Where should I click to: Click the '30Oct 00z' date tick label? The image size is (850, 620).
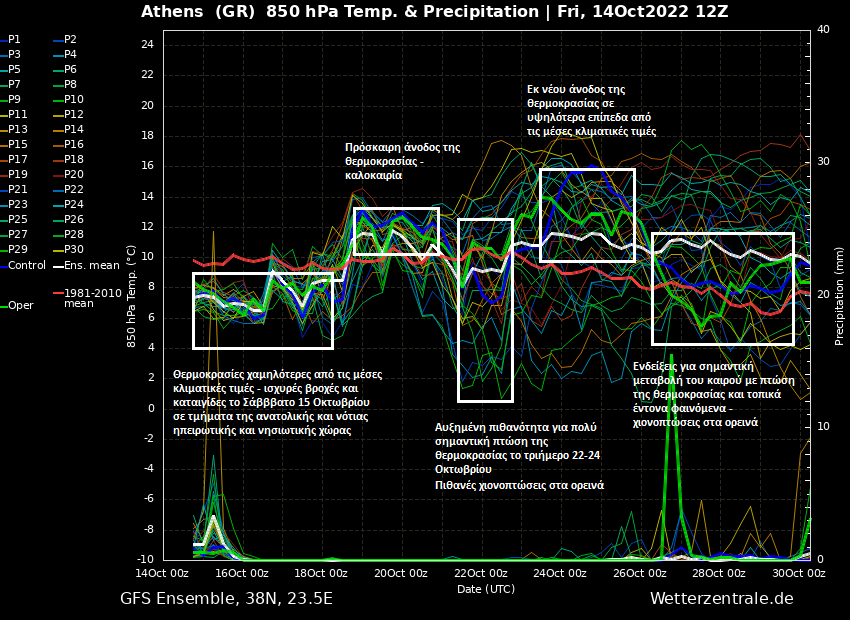(x=799, y=573)
